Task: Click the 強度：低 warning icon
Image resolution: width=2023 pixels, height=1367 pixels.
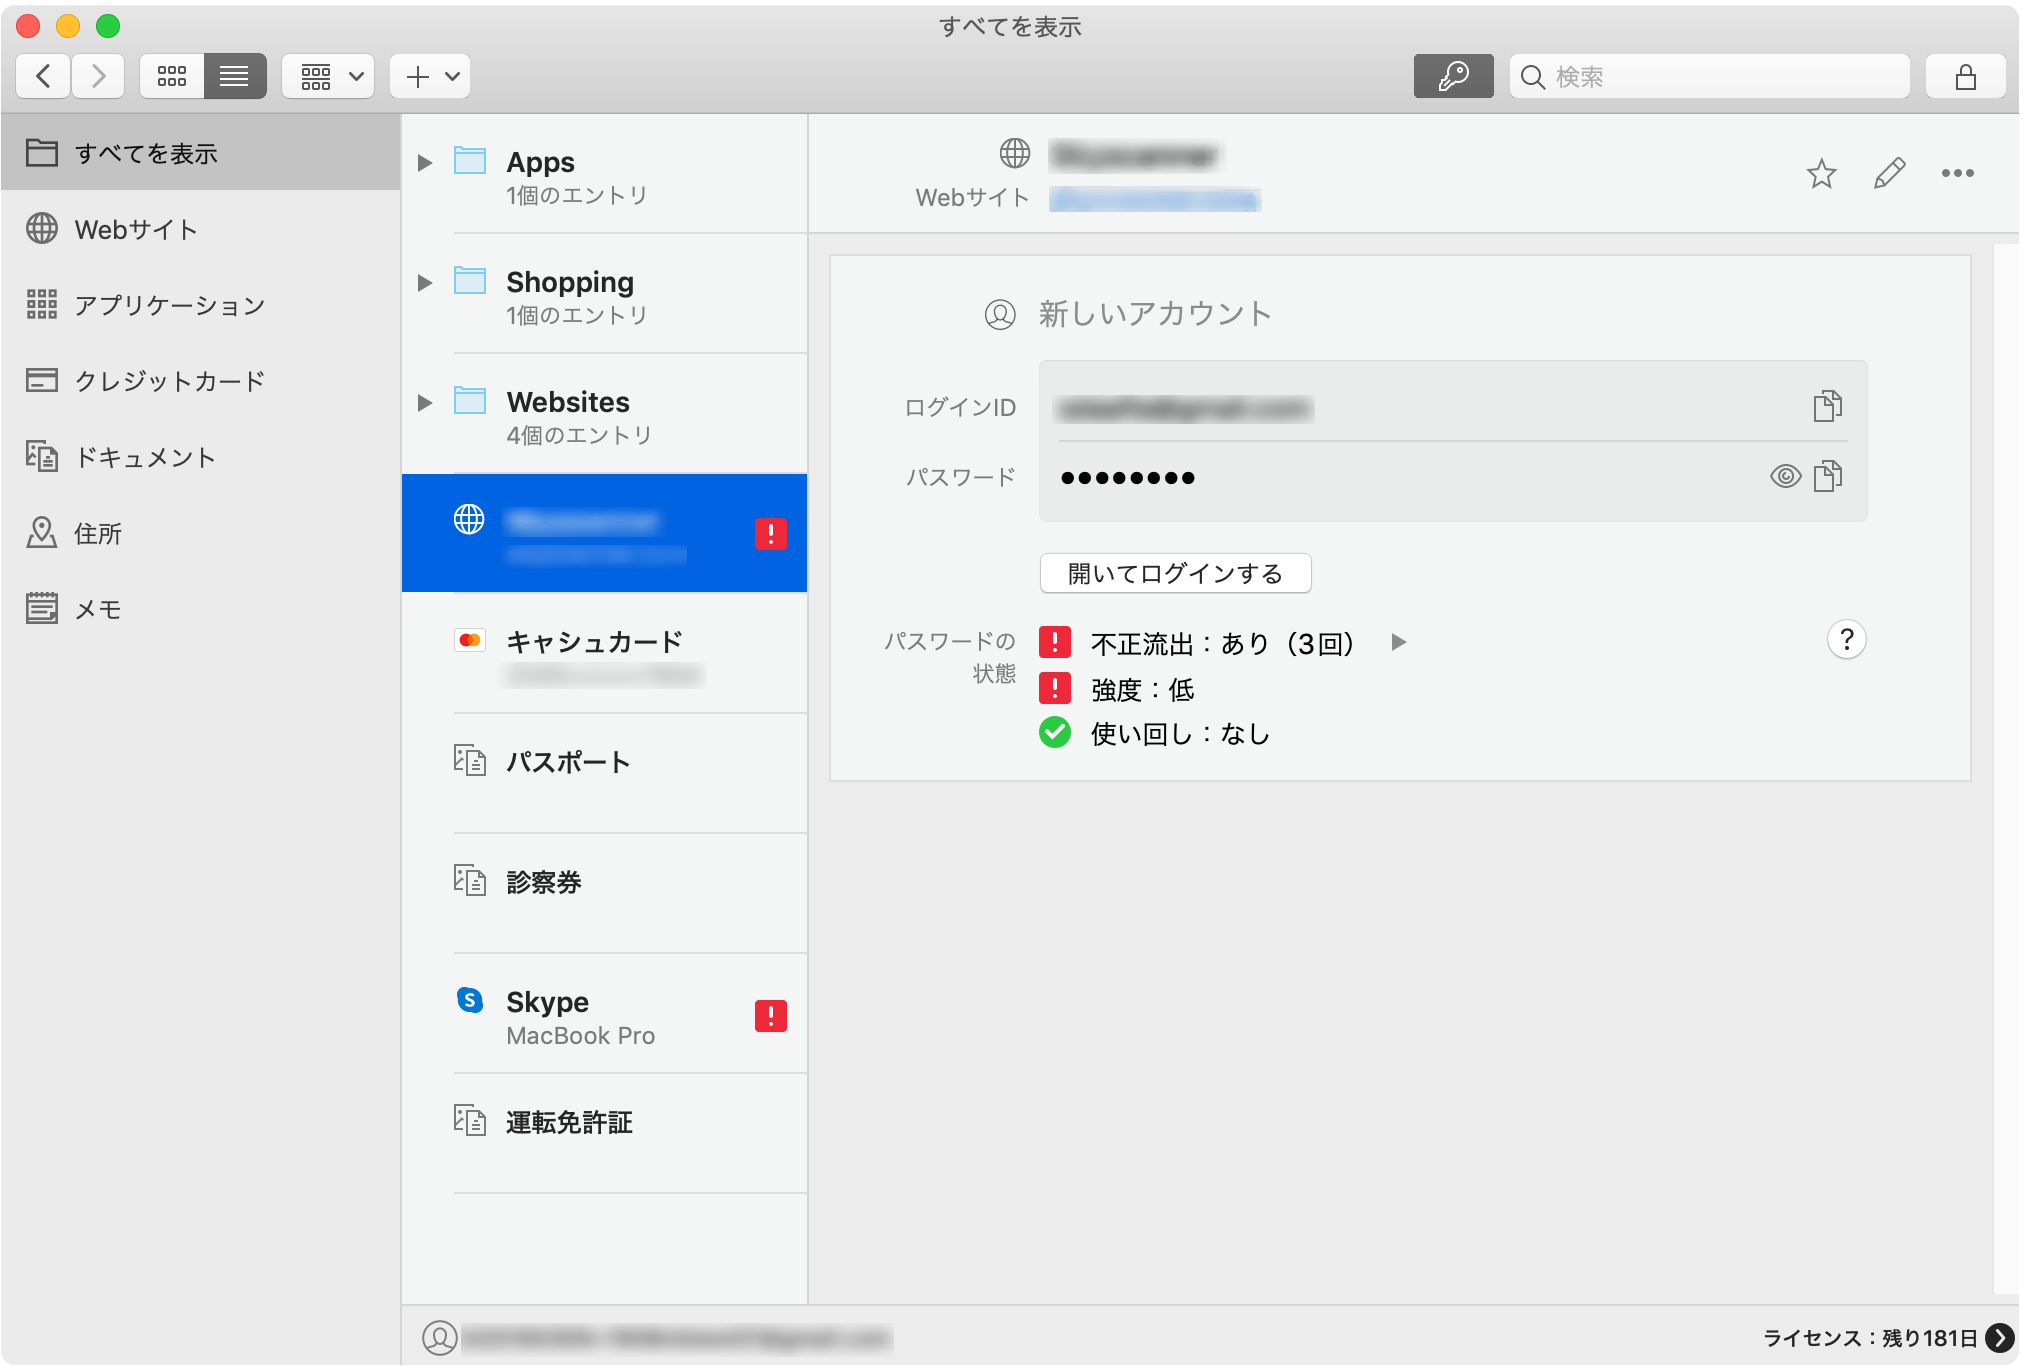Action: 1055,689
